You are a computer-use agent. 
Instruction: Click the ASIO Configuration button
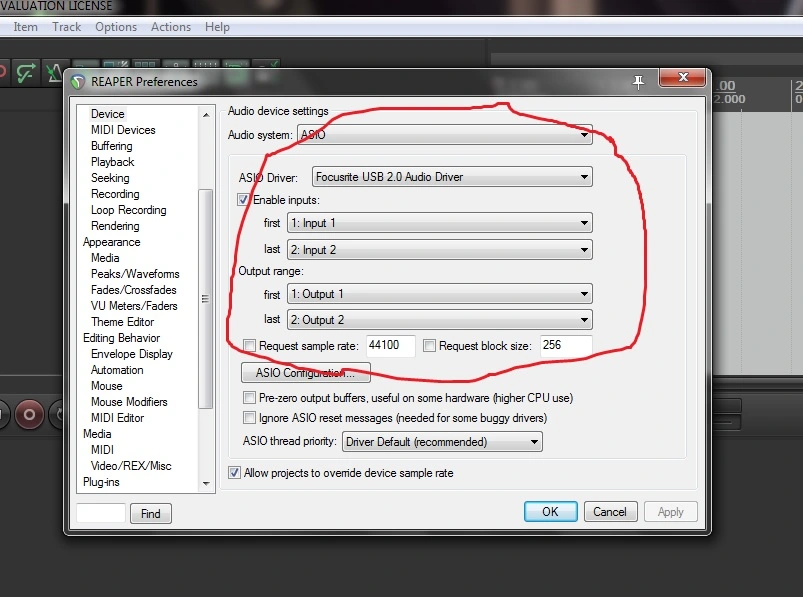tap(306, 373)
